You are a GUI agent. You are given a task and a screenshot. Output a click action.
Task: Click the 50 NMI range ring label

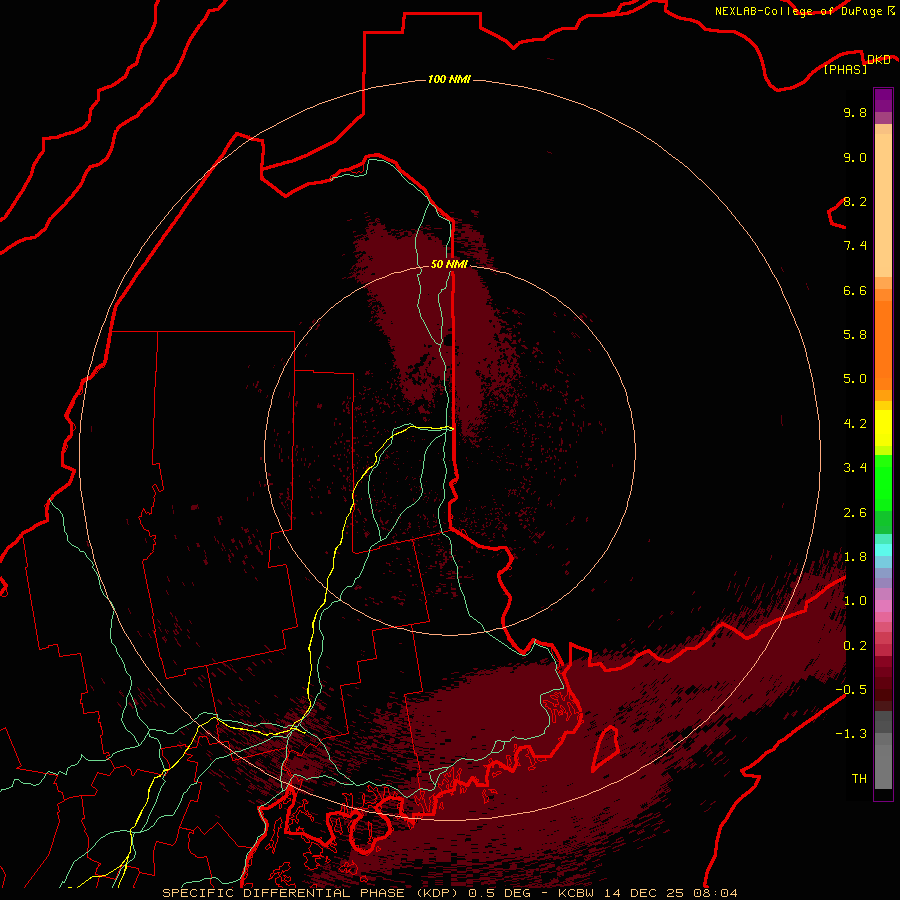click(x=449, y=264)
